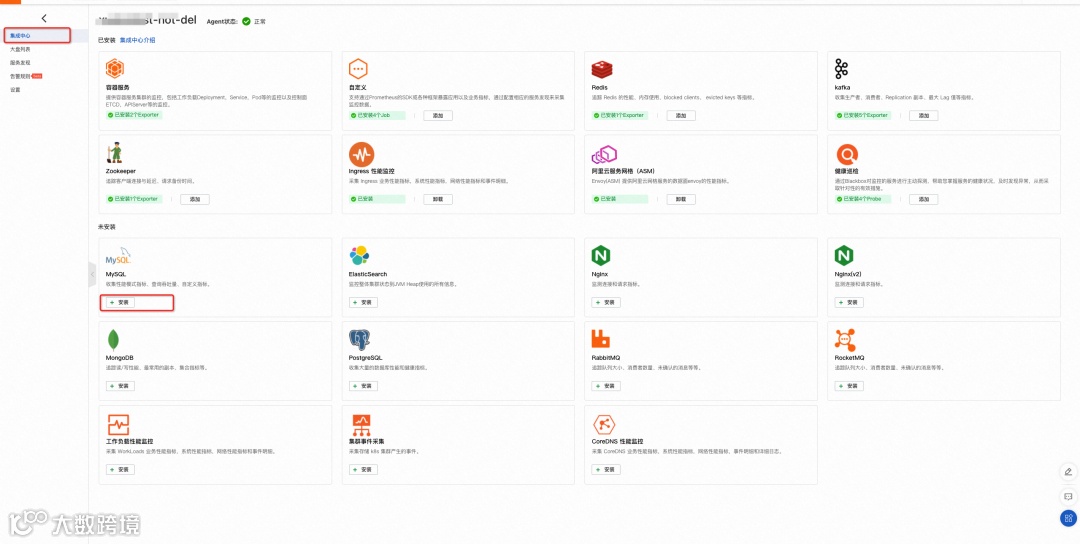
Task: Install the MySQL integration
Action: point(121,302)
